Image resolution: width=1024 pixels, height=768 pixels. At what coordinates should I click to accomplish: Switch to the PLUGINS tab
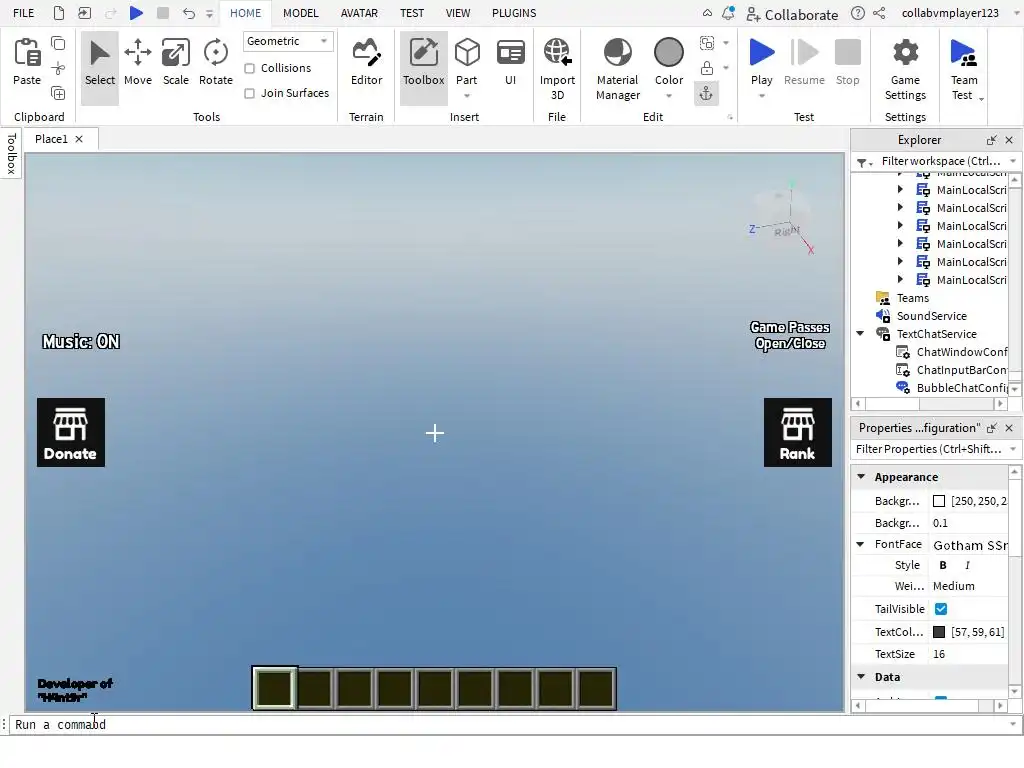point(514,13)
